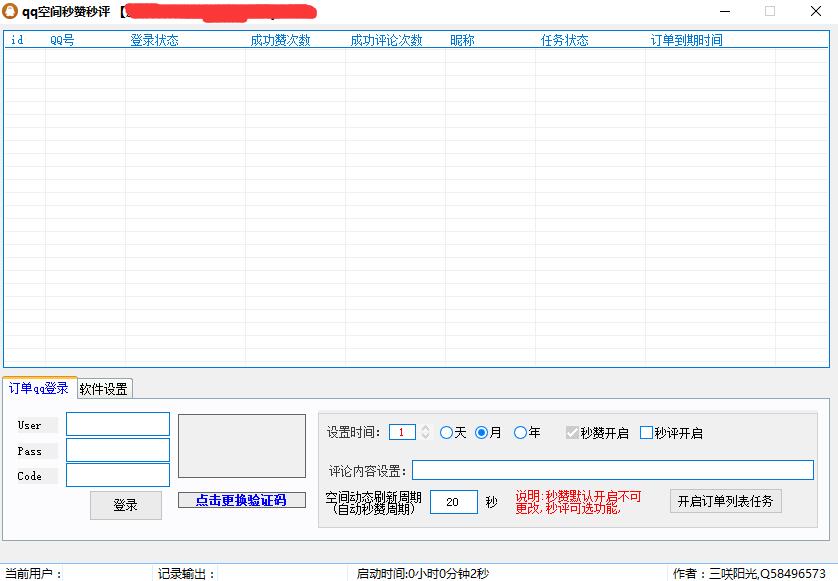Focus the Pass input field
Viewport: 838px width, 581px height.
click(118, 450)
